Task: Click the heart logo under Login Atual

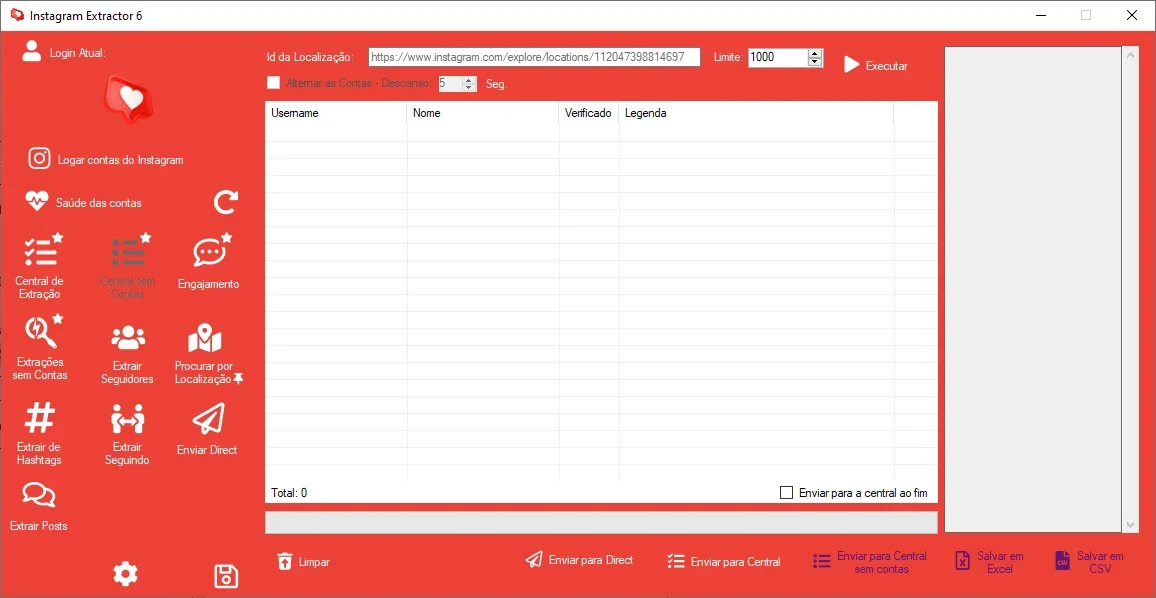Action: pos(127,99)
